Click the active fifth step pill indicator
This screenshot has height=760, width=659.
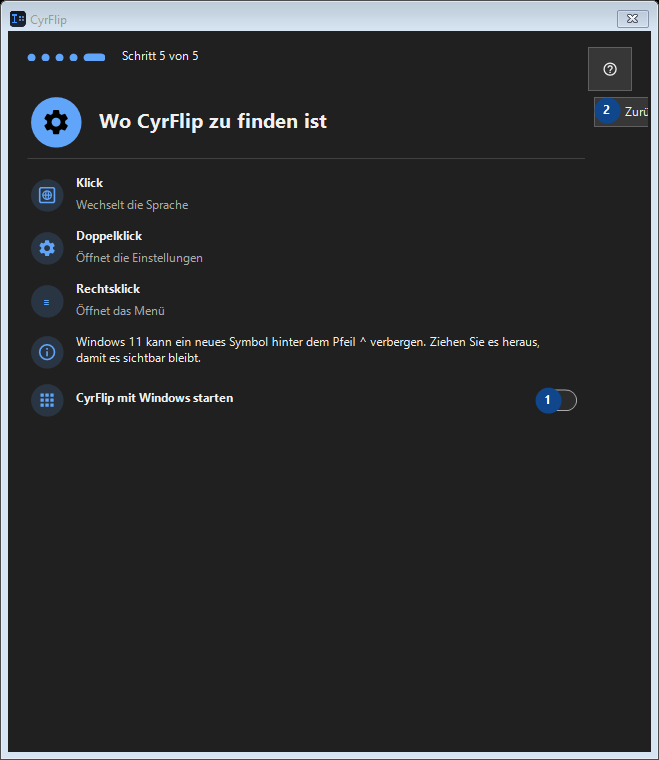tap(94, 57)
